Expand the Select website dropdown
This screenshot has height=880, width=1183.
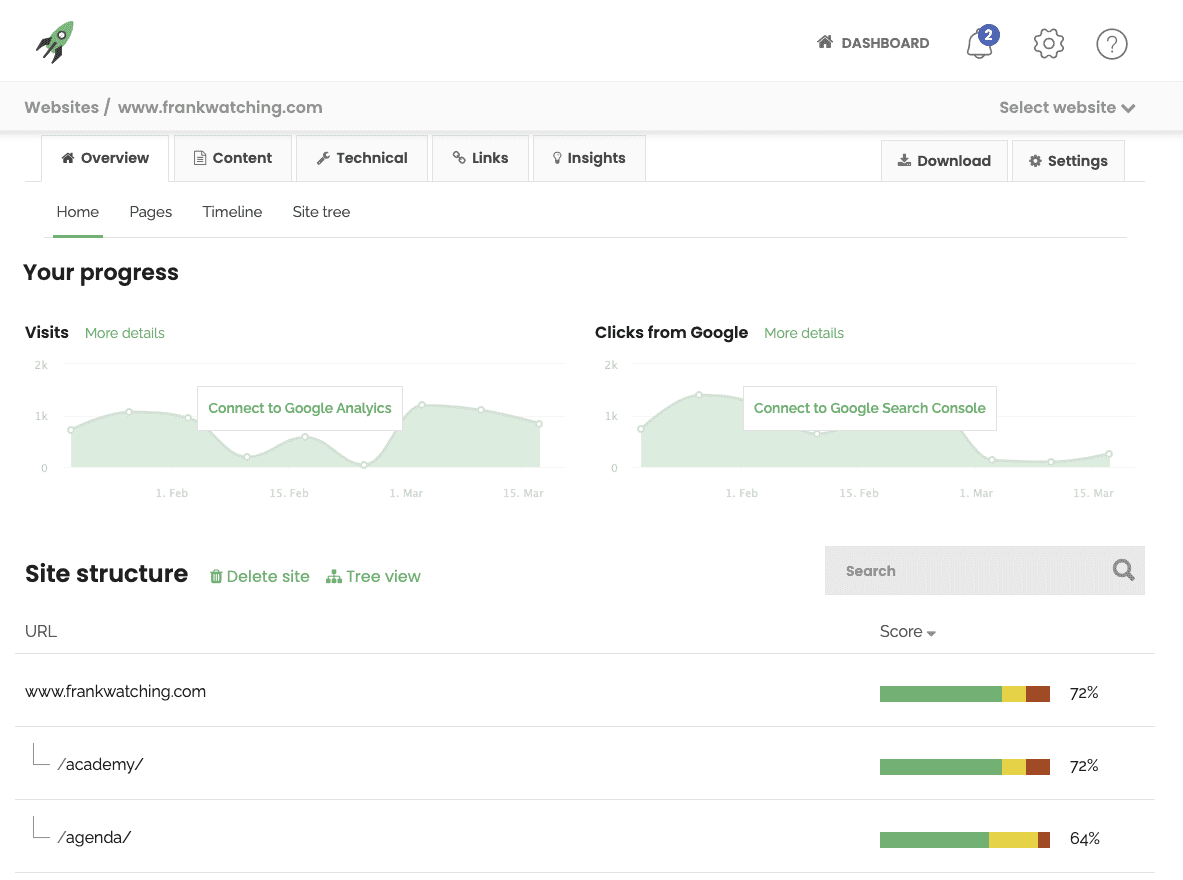[1067, 107]
